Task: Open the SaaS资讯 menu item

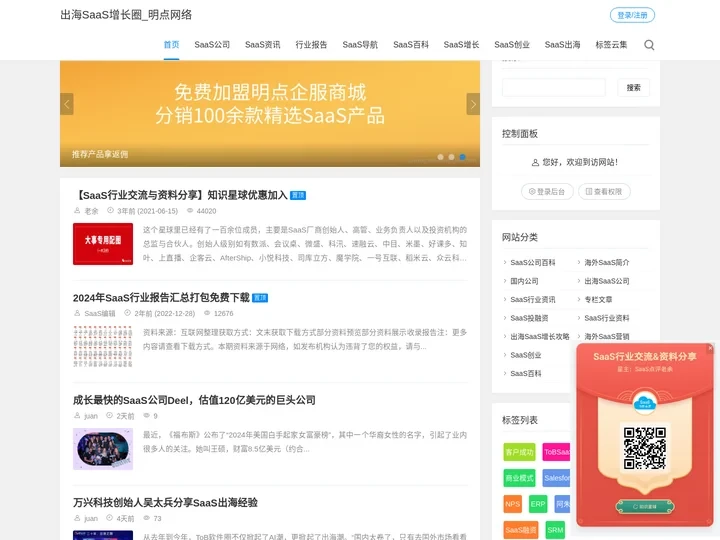Action: tap(263, 45)
